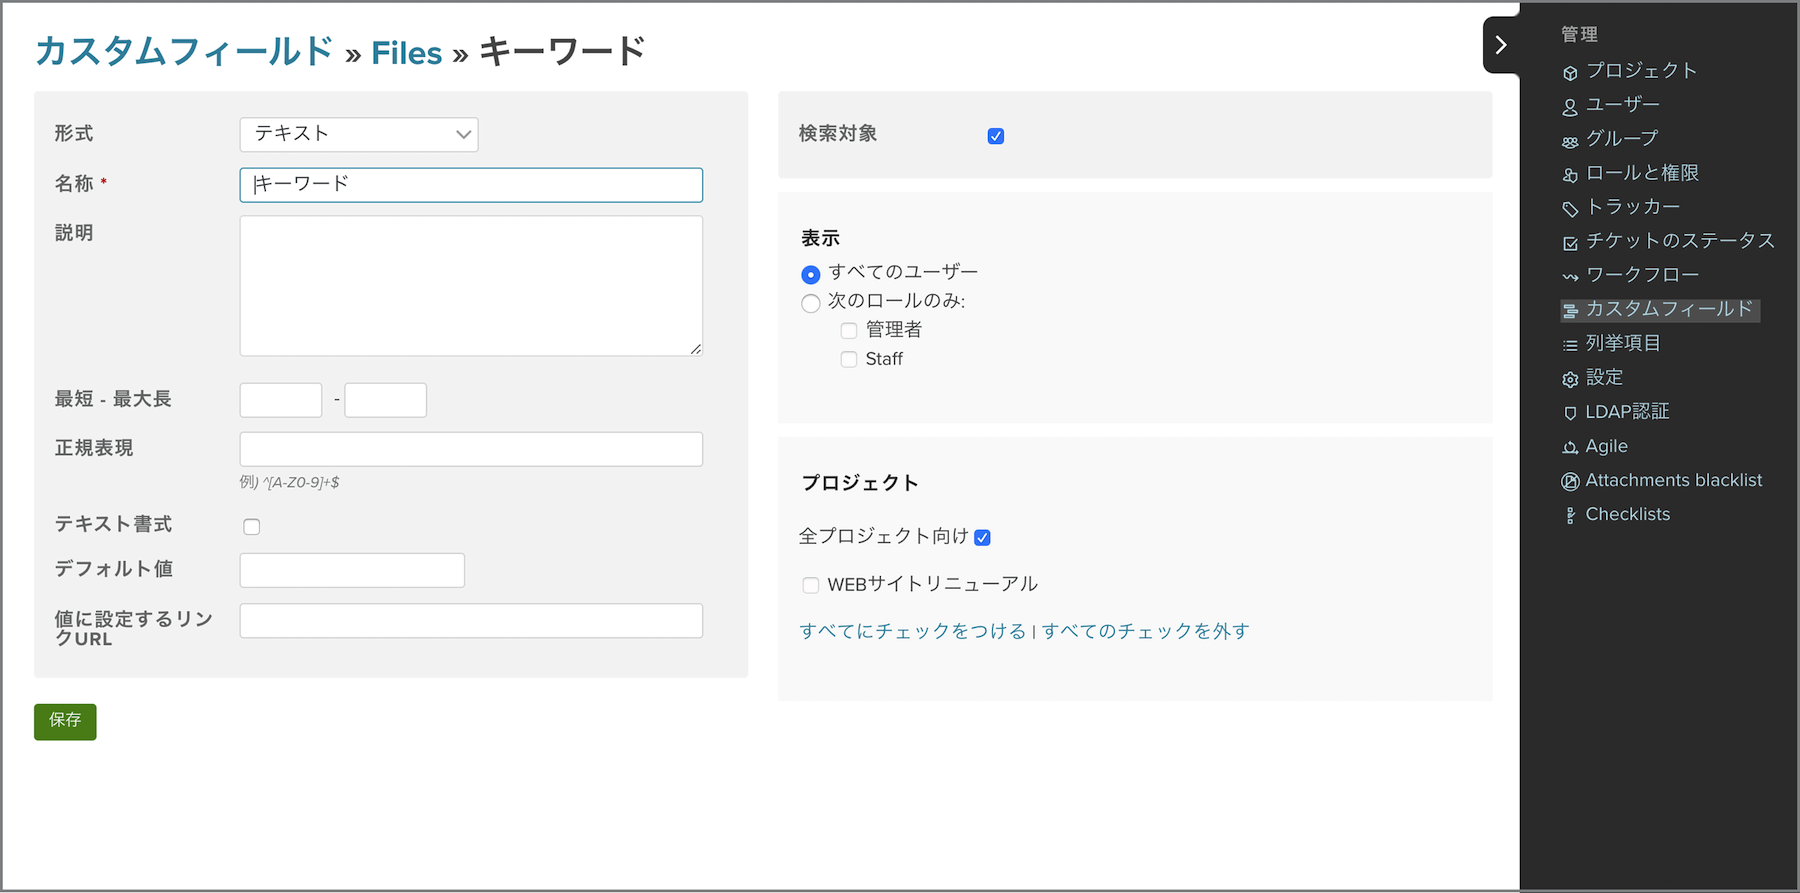This screenshot has width=1800, height=893.
Task: Click the ロールと権限 icon in sidebar
Action: point(1570,175)
